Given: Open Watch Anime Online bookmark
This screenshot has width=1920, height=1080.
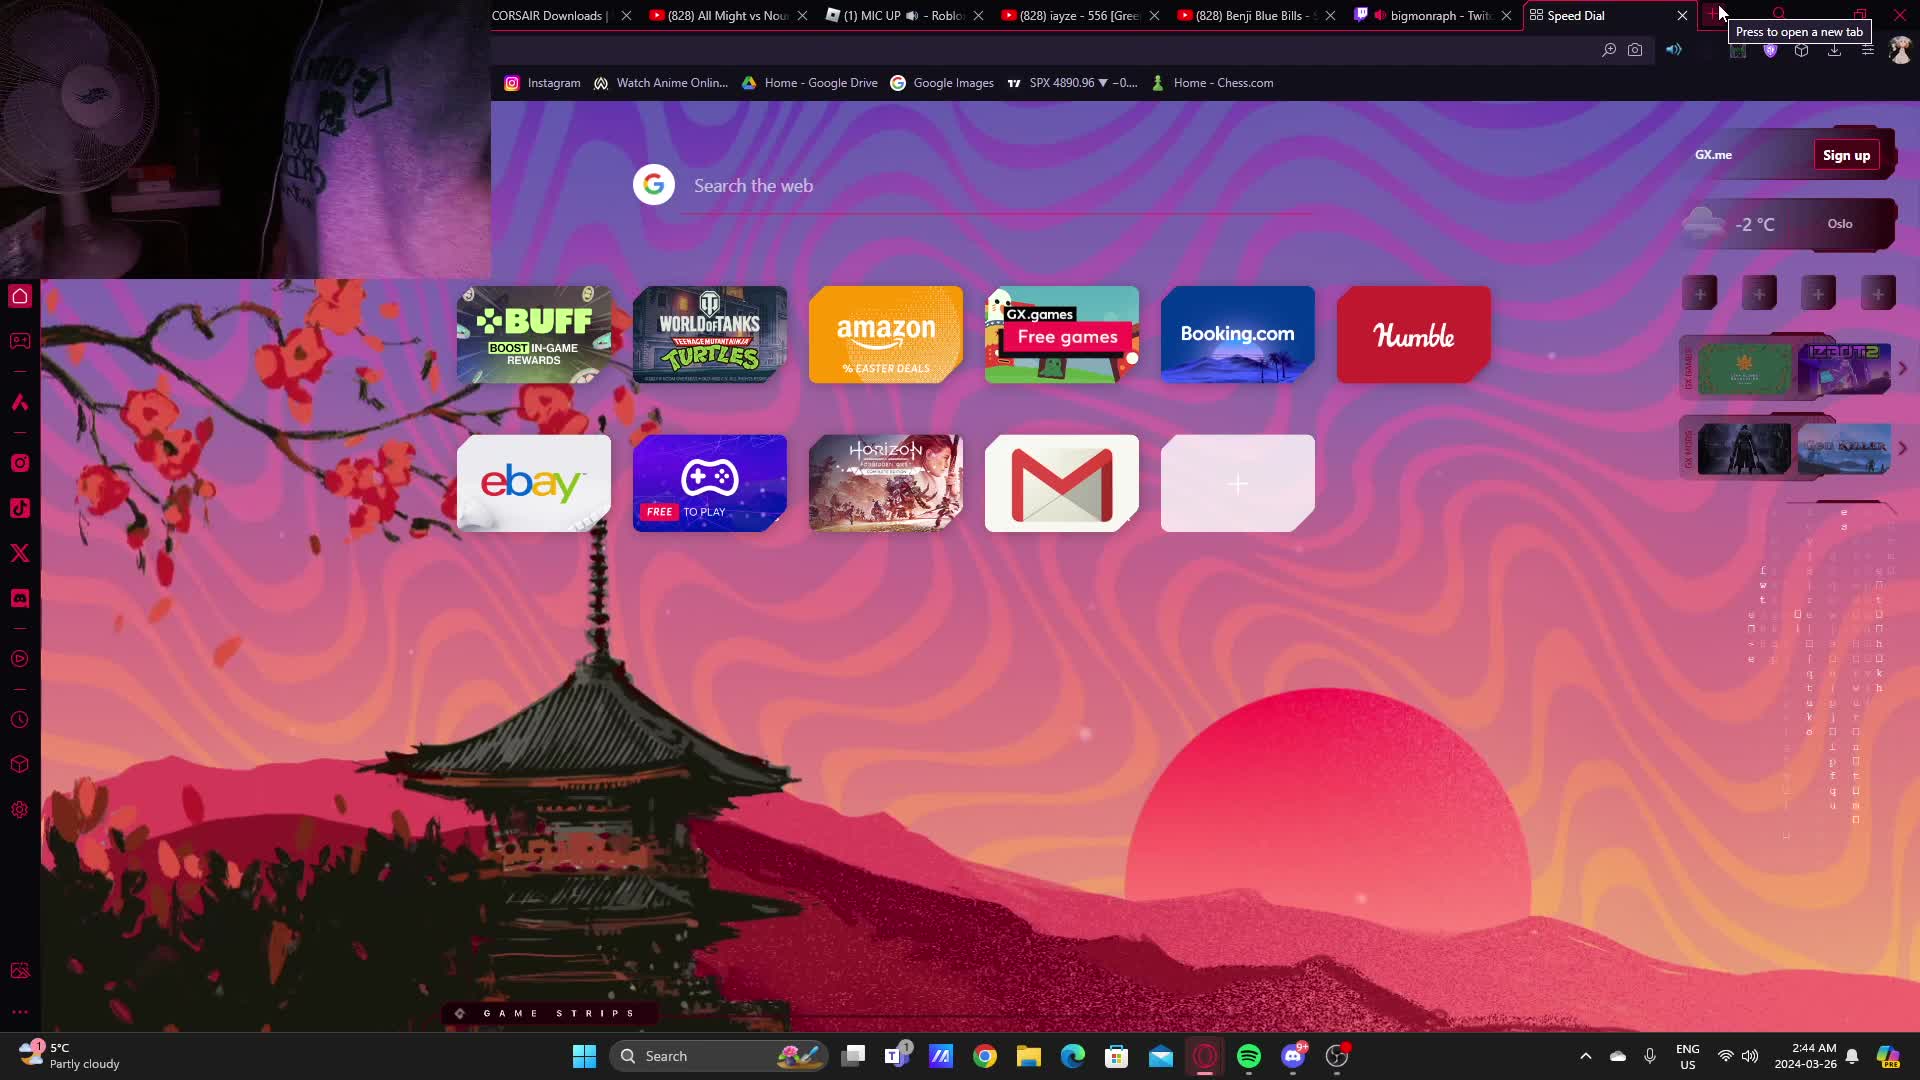Looking at the screenshot, I should (660, 83).
